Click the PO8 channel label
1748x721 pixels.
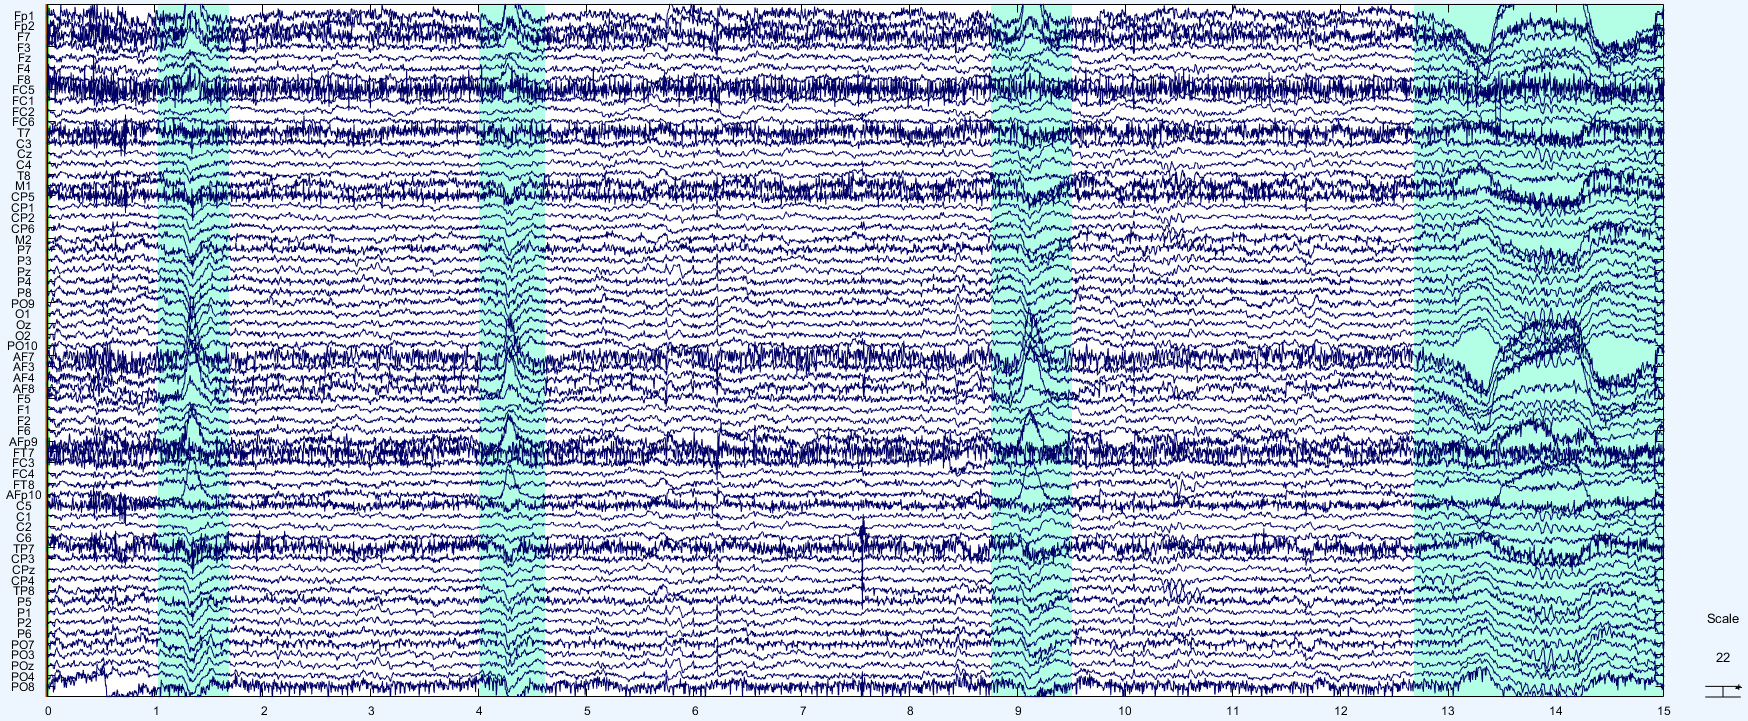22,687
